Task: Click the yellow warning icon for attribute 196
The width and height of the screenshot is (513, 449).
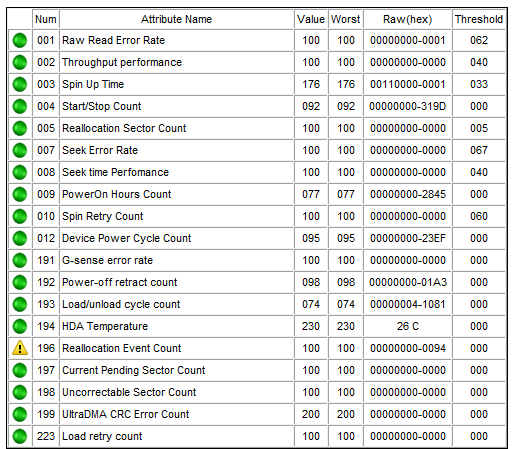Action: (20, 348)
